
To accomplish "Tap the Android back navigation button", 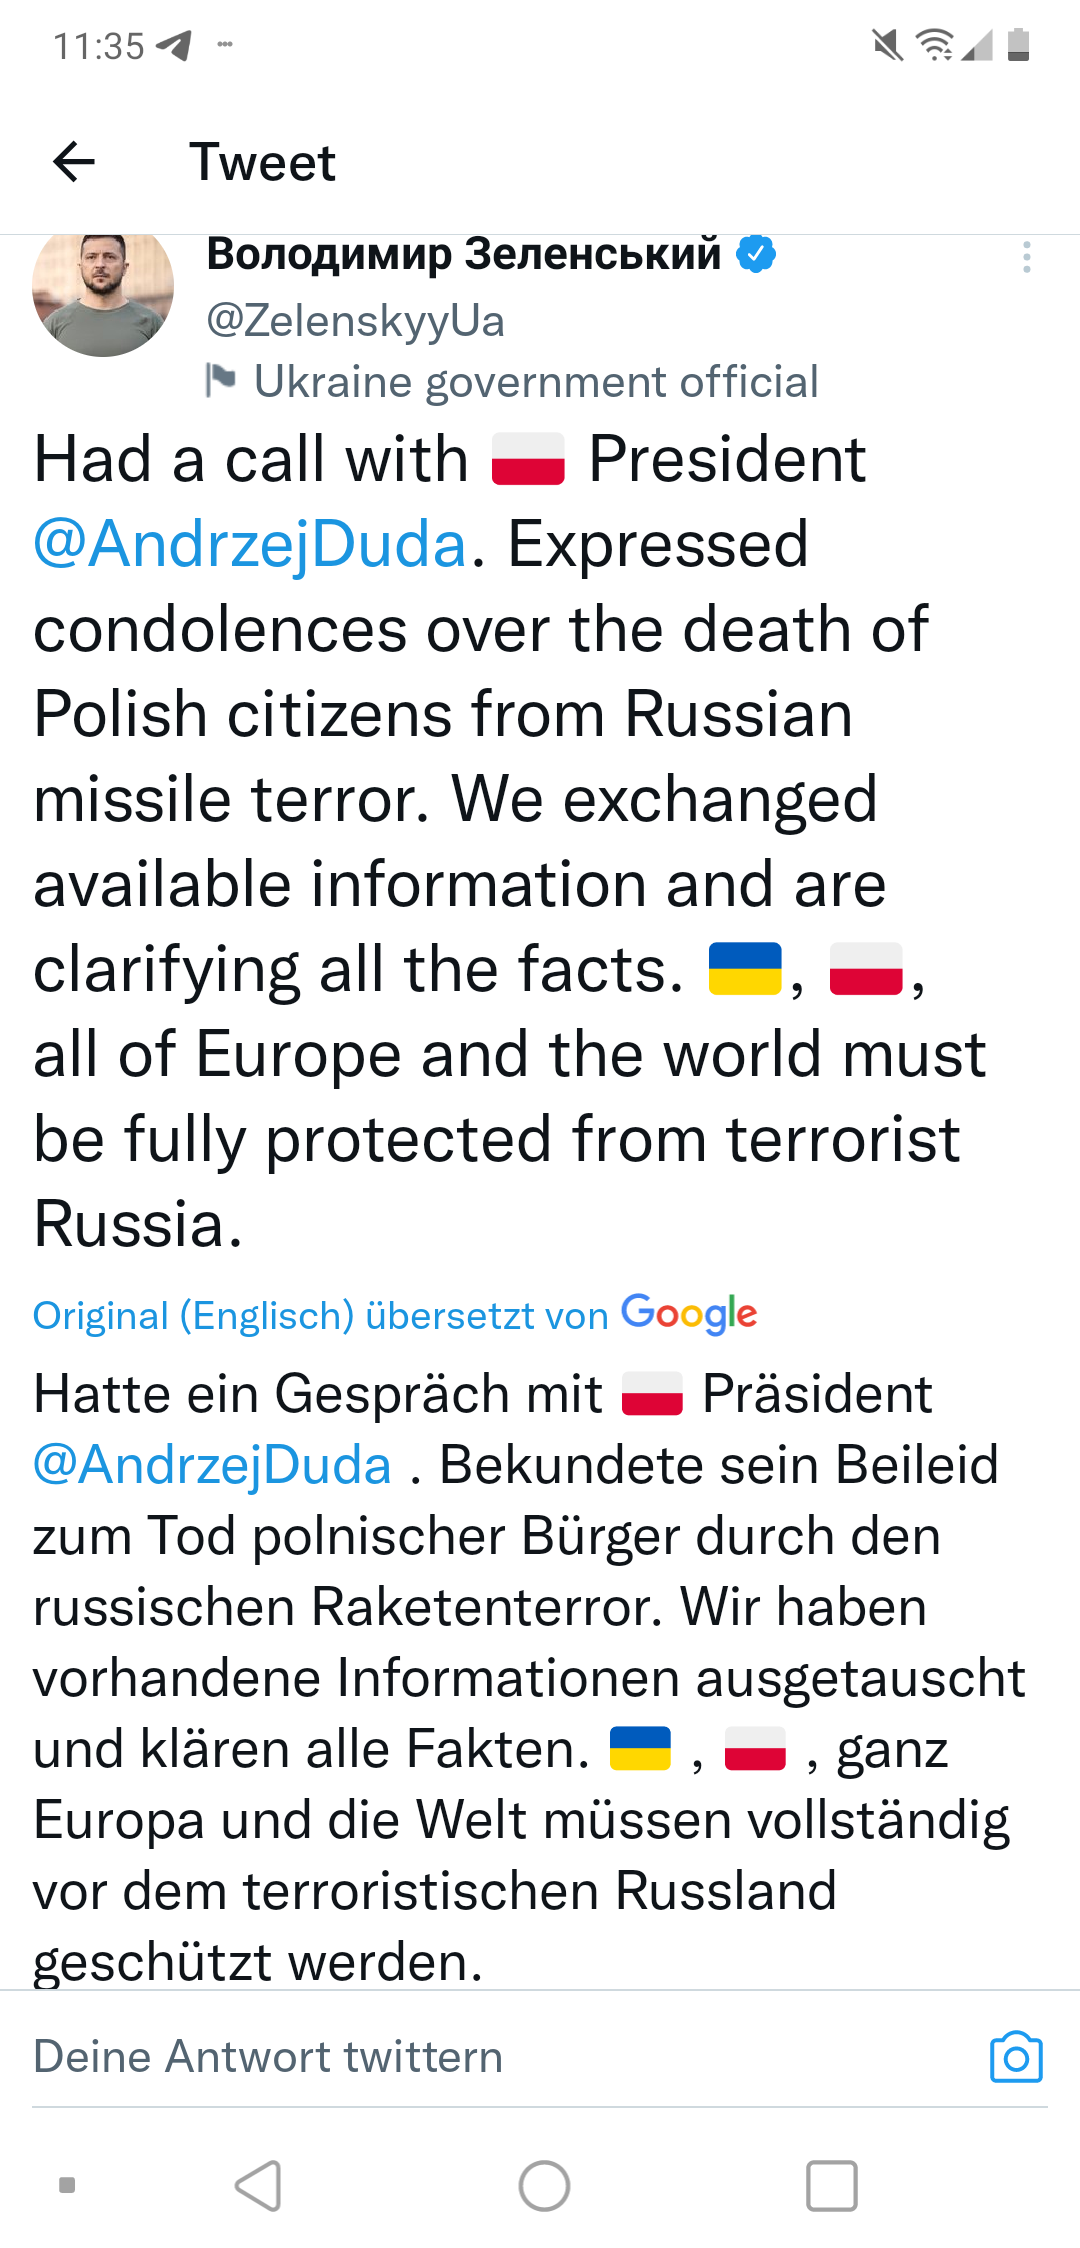I will click(258, 2185).
